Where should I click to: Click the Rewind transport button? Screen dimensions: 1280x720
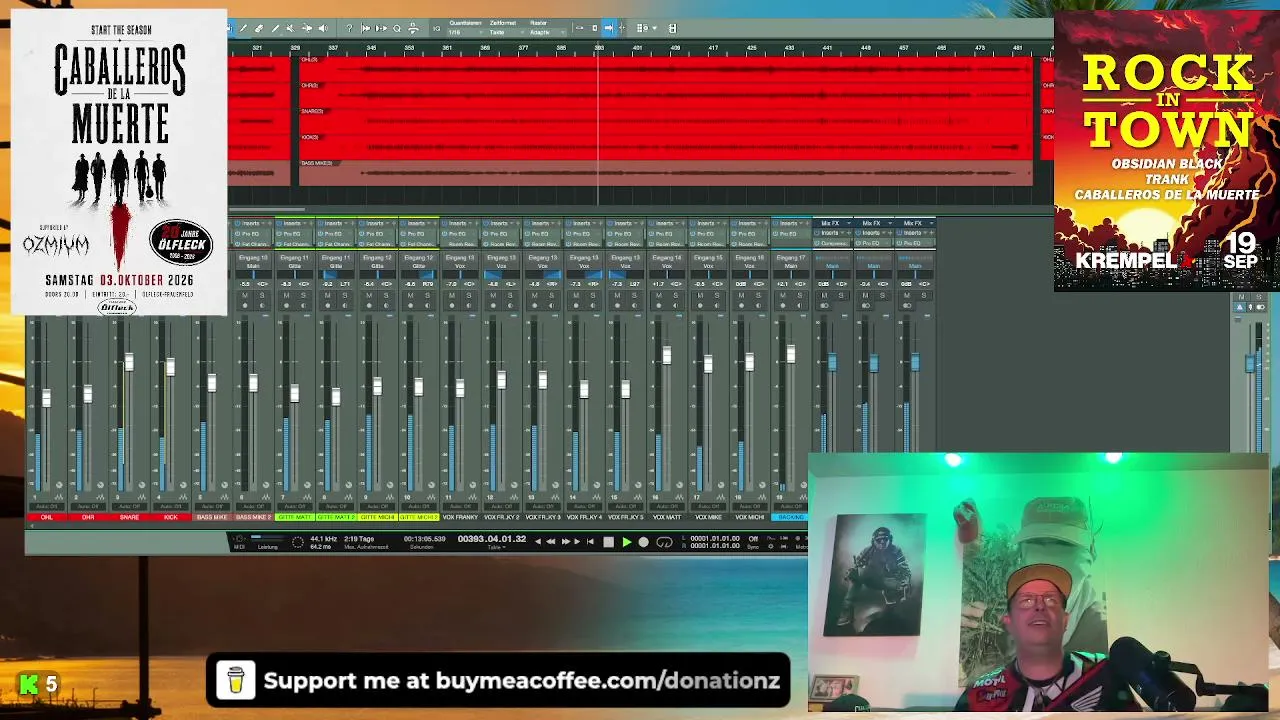click(x=550, y=542)
